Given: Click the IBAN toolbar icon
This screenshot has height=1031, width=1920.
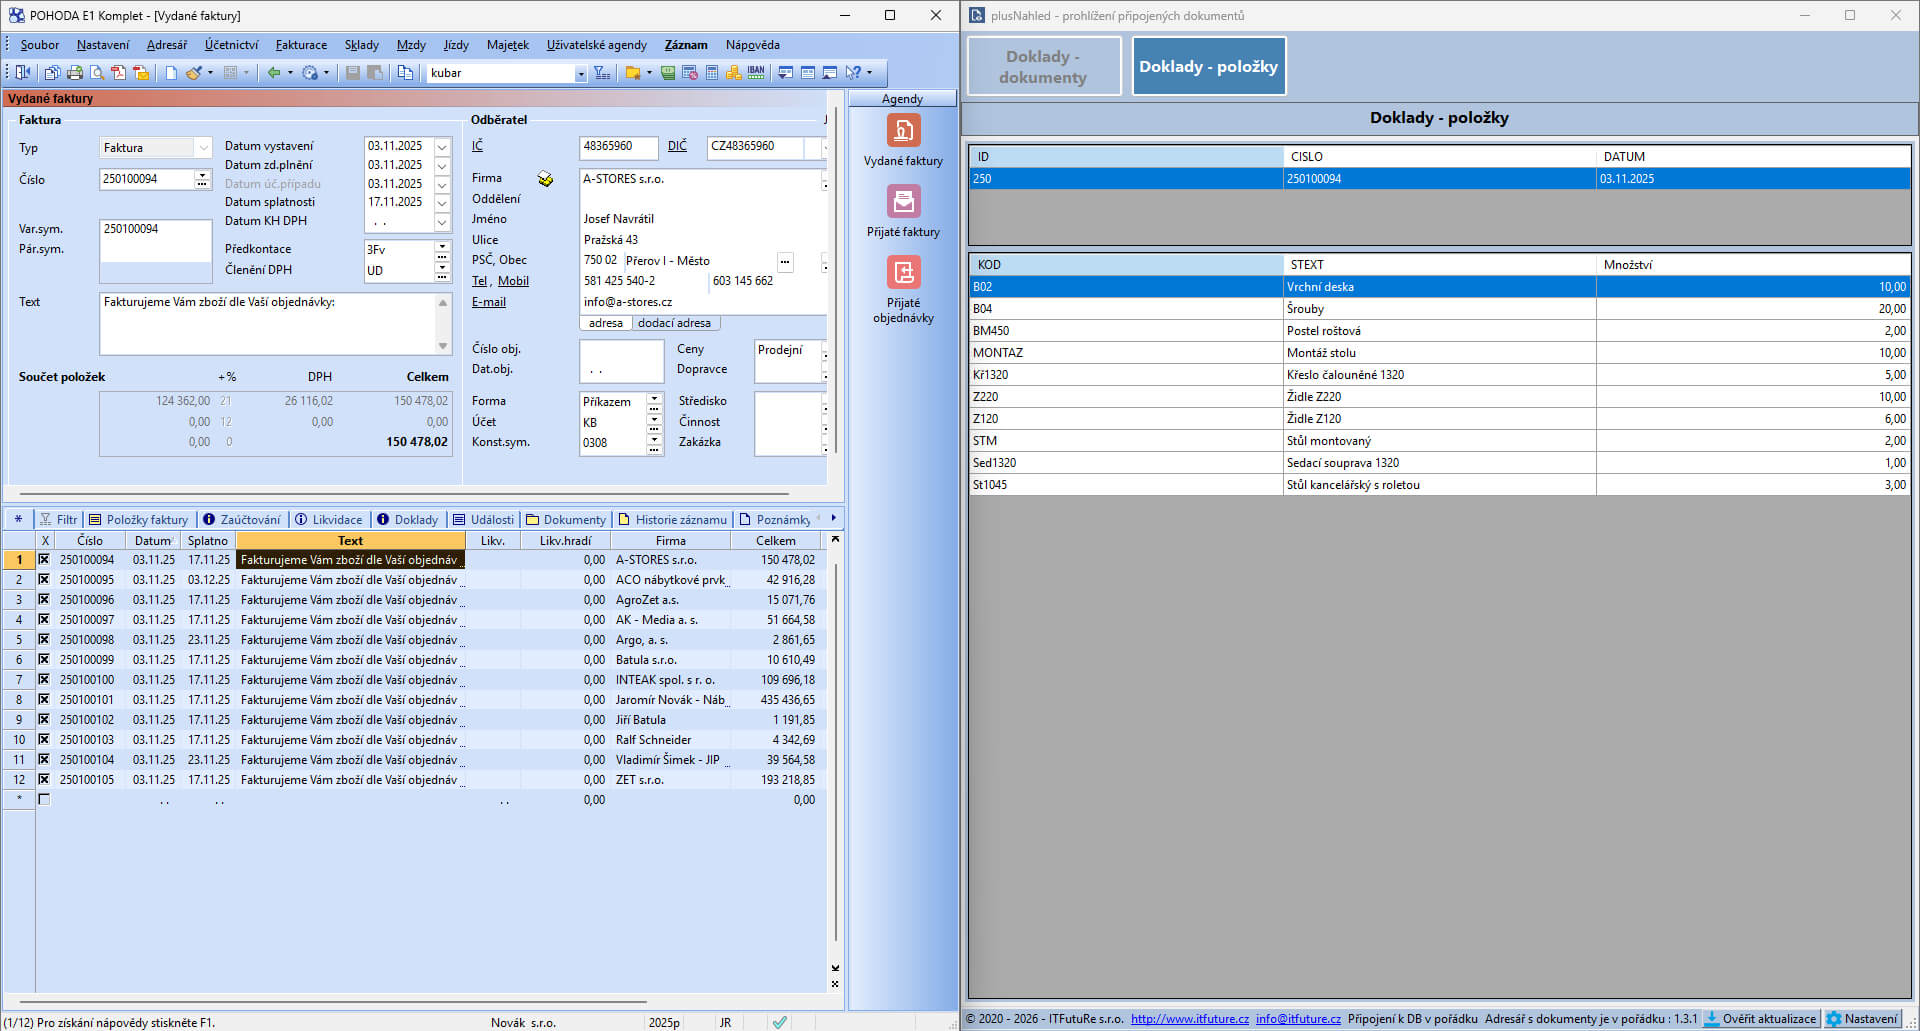Looking at the screenshot, I should (x=756, y=73).
